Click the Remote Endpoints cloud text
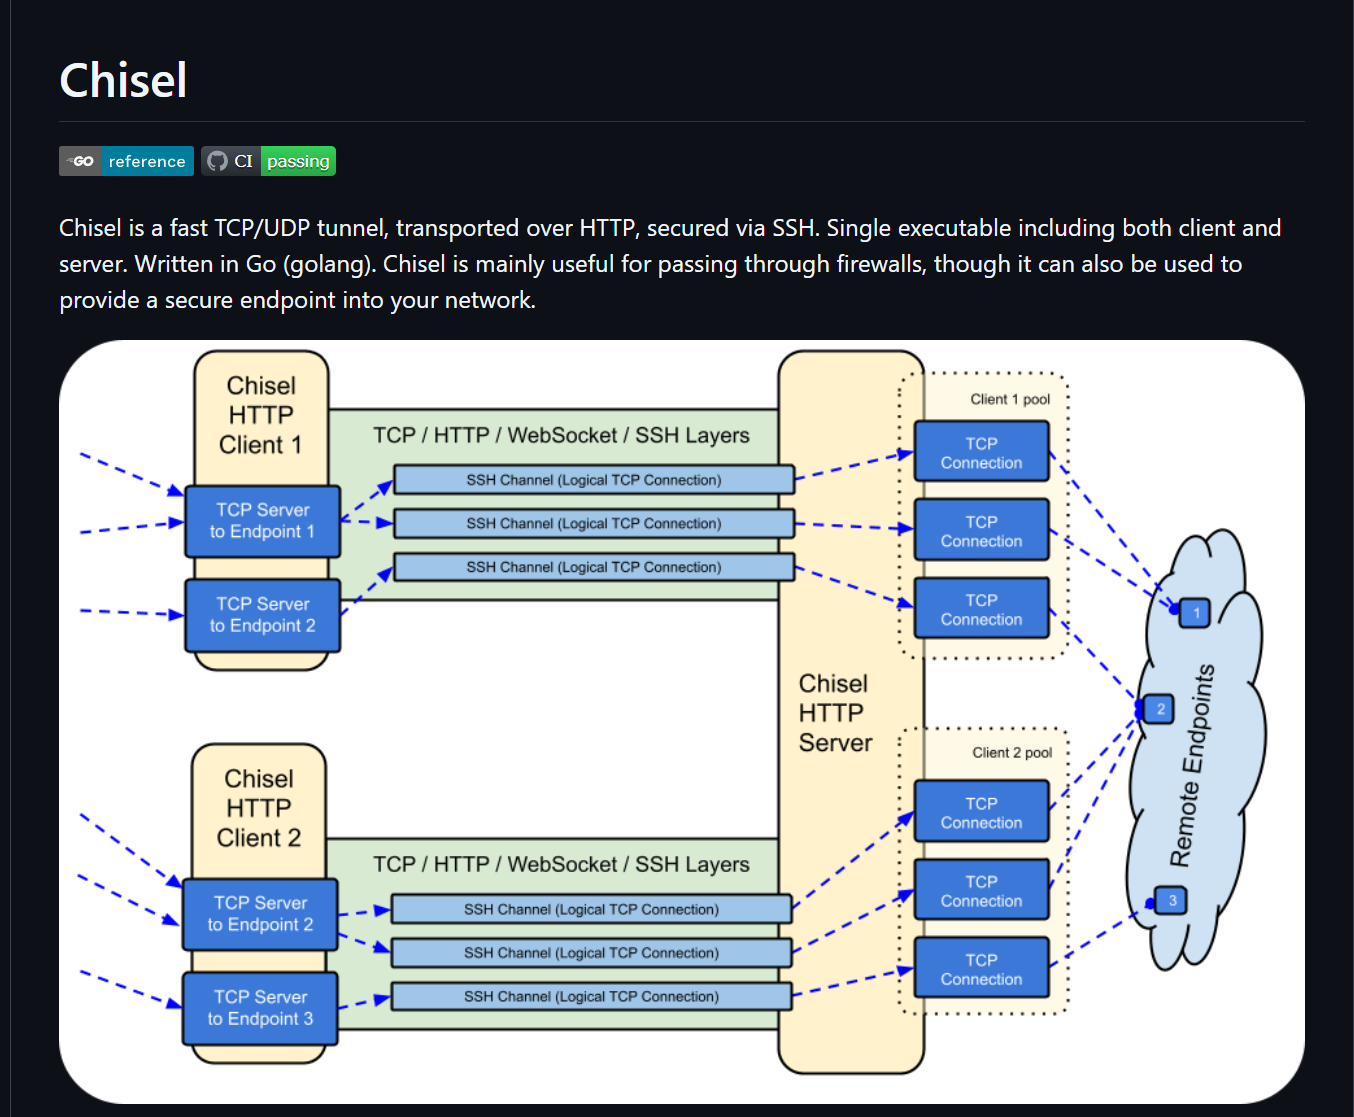Screen dimensions: 1354x1117 pyautogui.click(x=1192, y=765)
